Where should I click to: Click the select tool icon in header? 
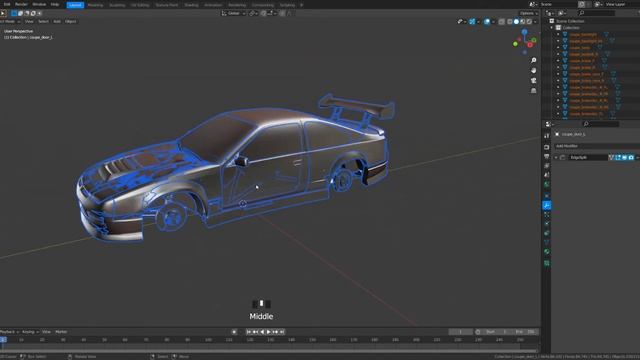click(3, 13)
